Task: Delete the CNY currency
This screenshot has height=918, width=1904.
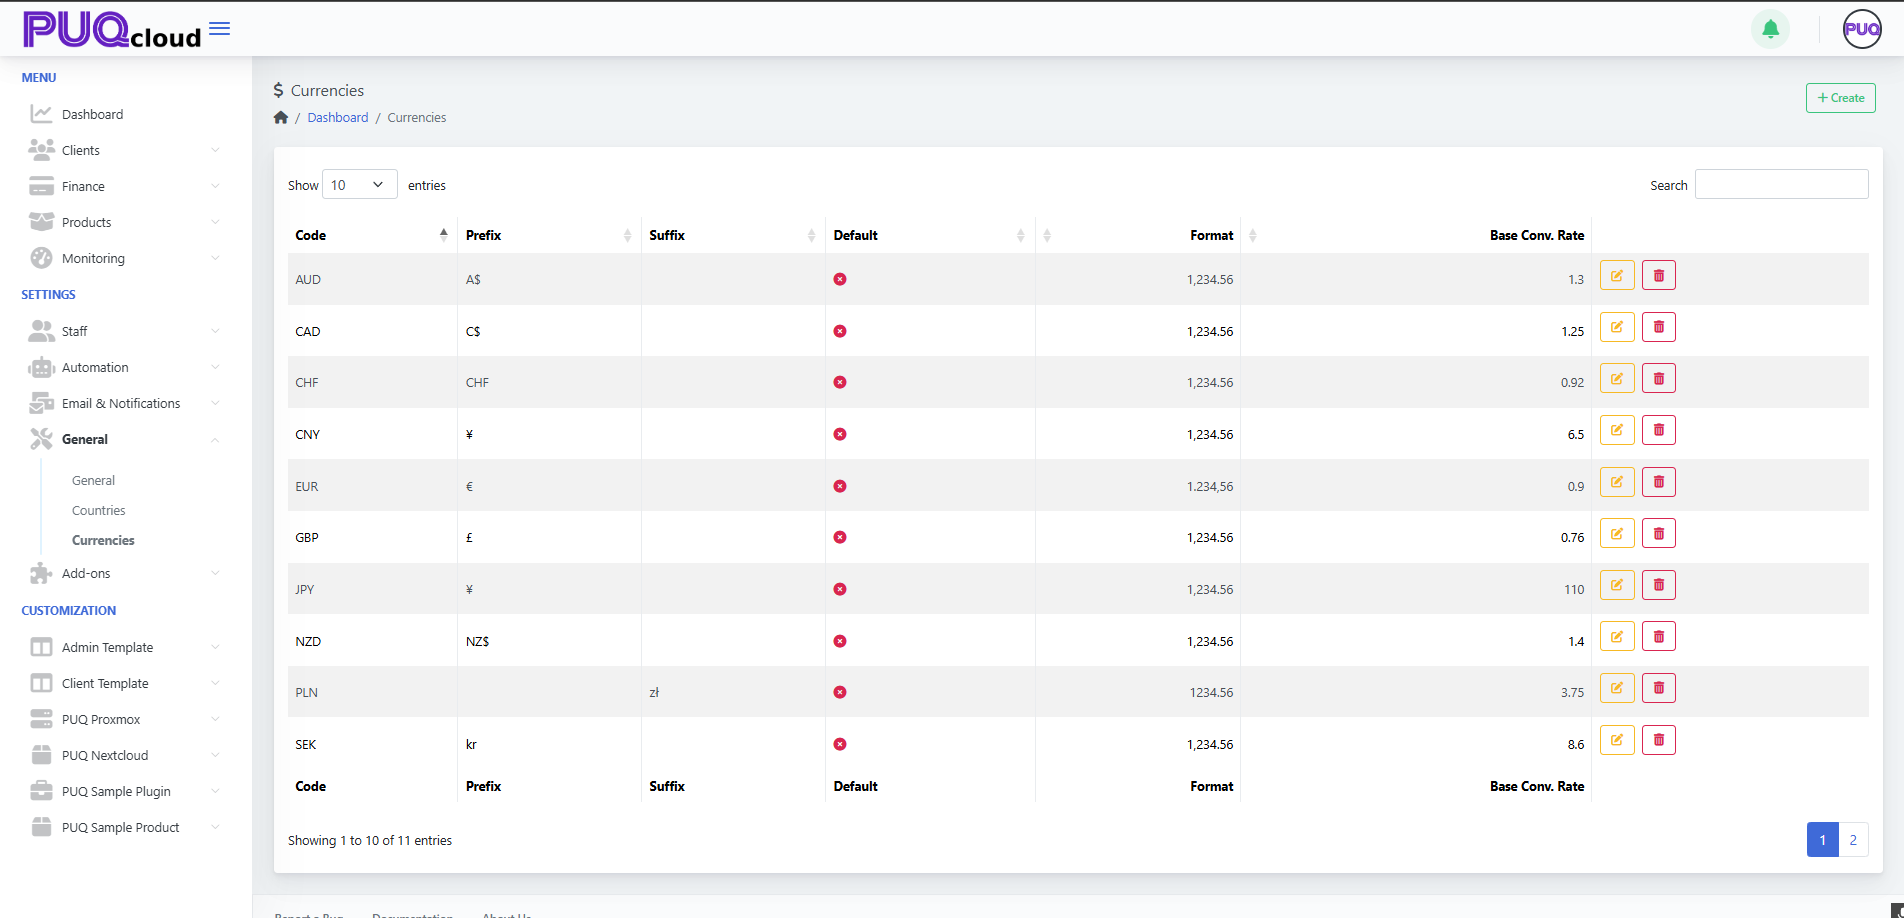Action: point(1659,430)
